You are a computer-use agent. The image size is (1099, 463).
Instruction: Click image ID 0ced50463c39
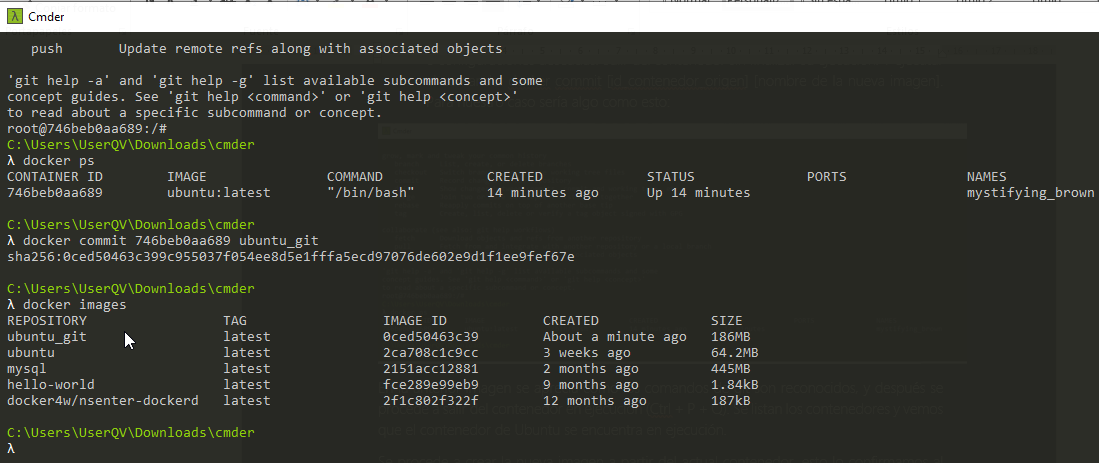(431, 337)
